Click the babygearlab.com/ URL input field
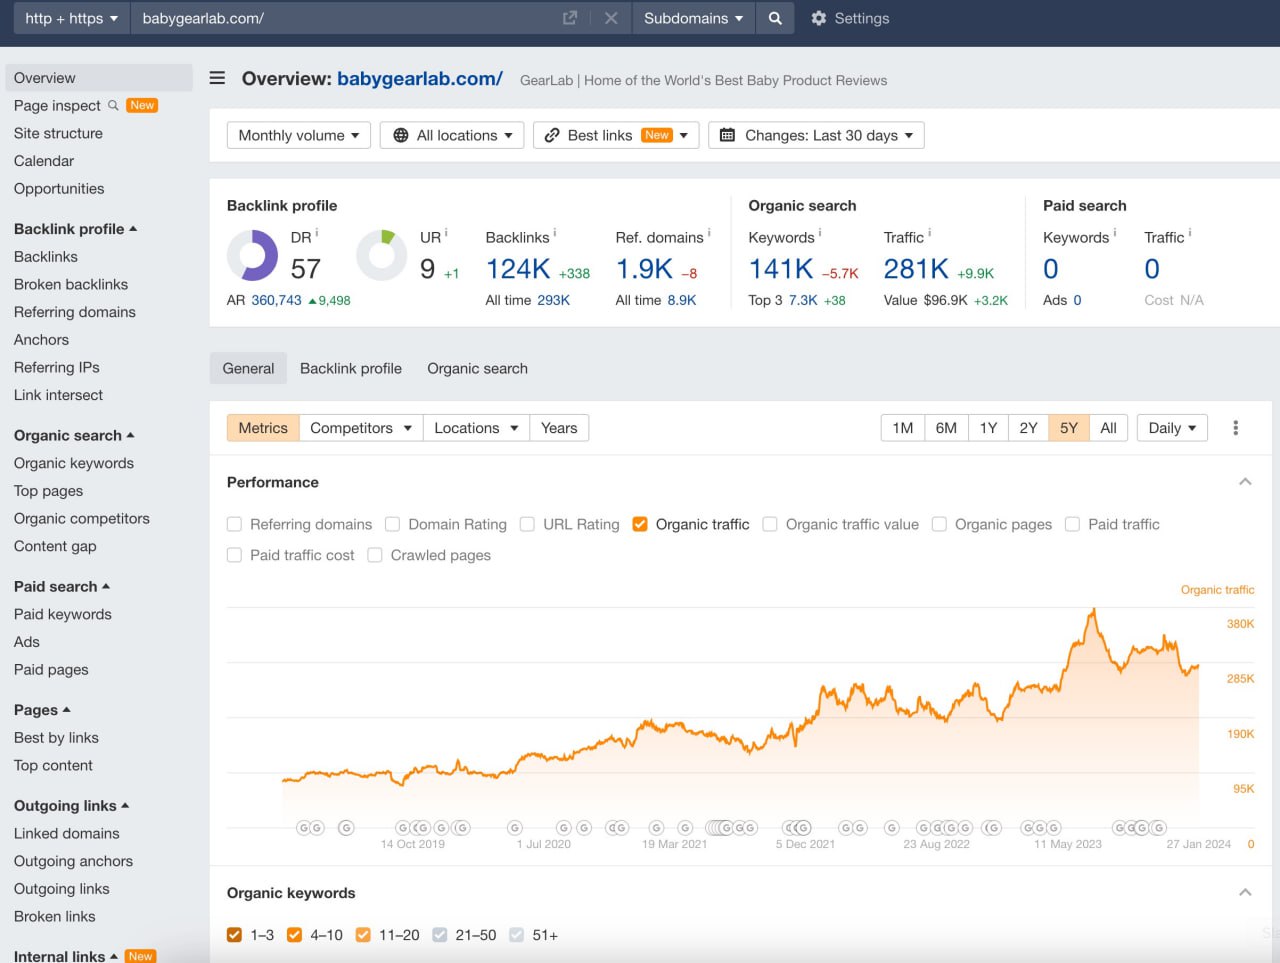The image size is (1280, 963). click(x=345, y=18)
